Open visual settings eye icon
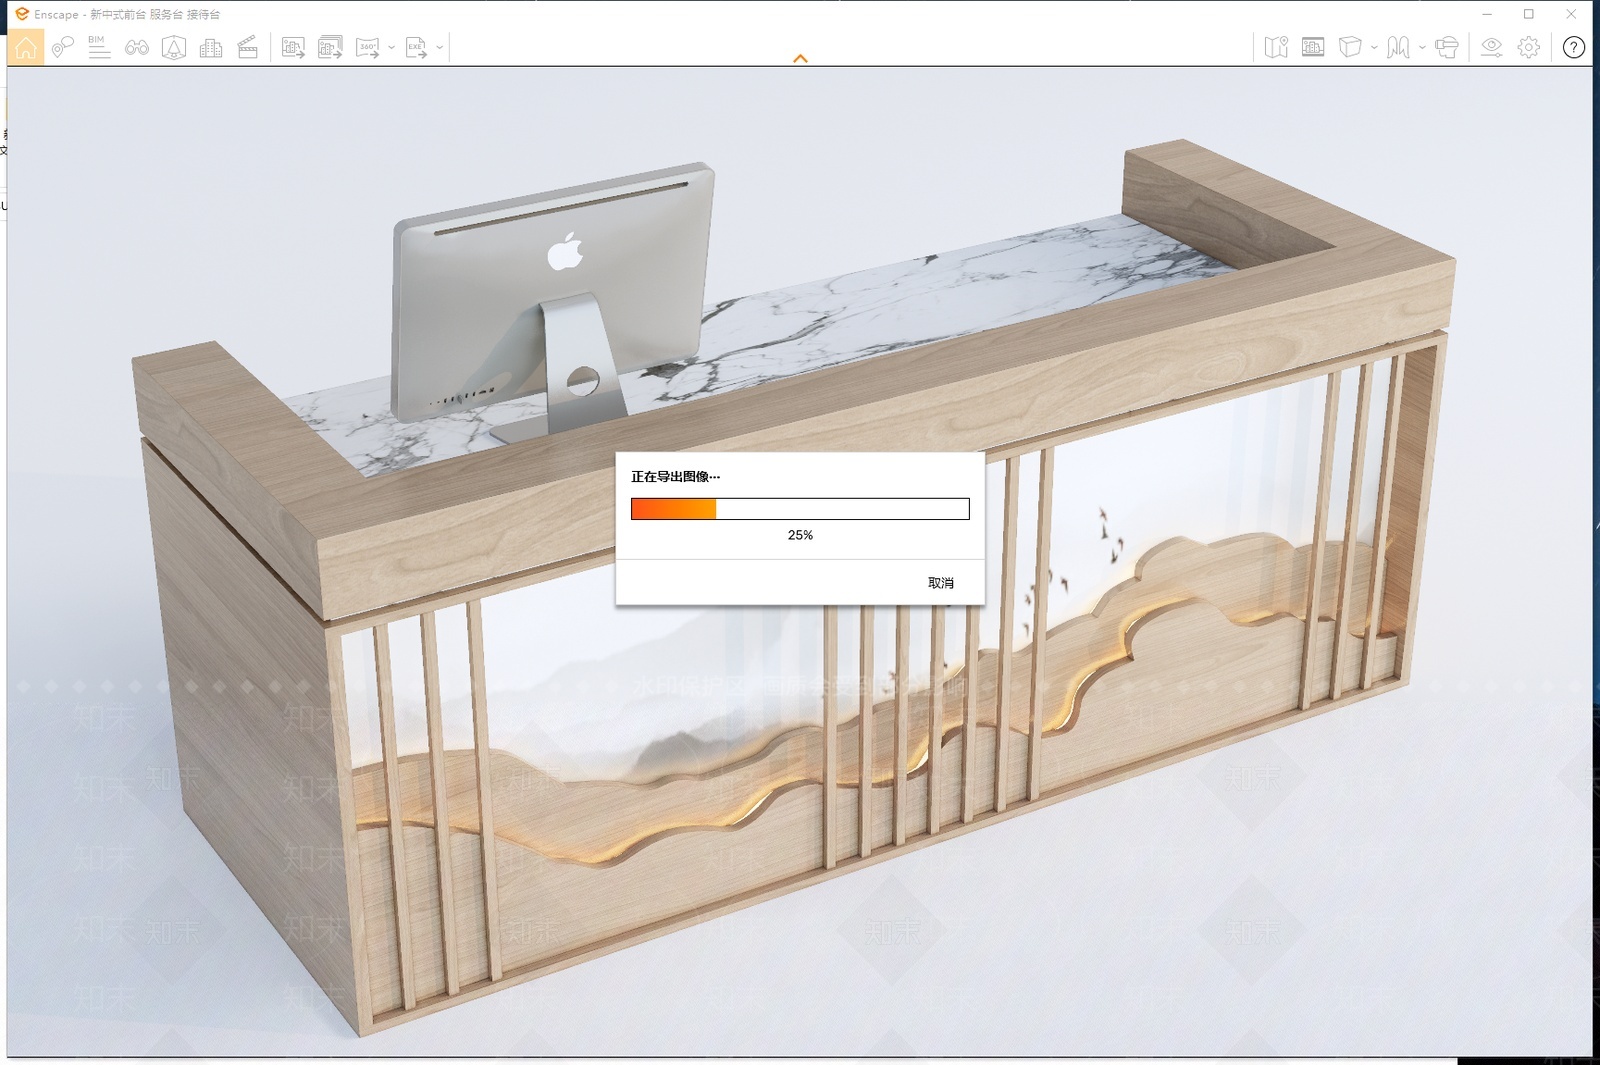Image resolution: width=1600 pixels, height=1065 pixels. coord(1491,47)
